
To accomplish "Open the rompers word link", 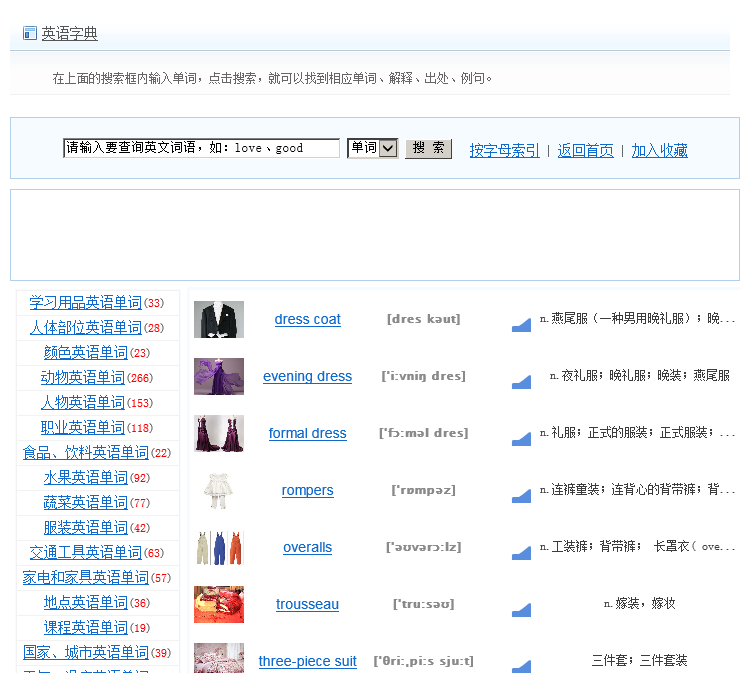I will pos(308,491).
